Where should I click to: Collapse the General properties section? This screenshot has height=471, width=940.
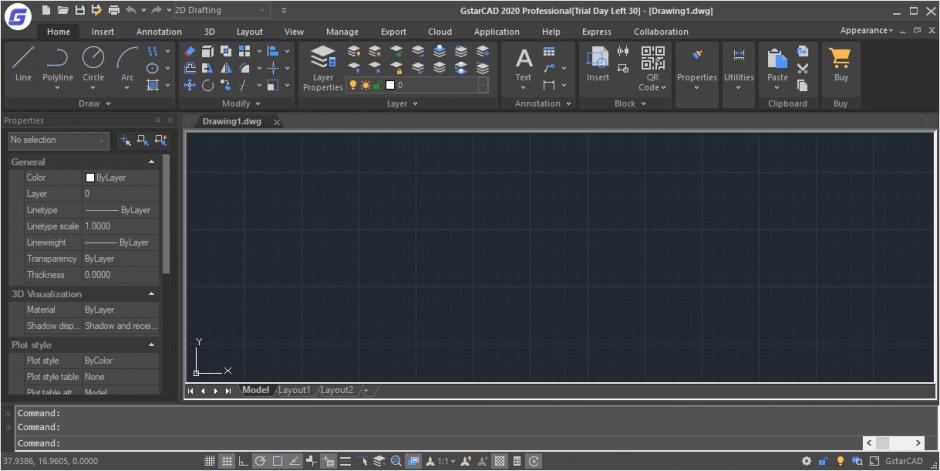(x=151, y=162)
